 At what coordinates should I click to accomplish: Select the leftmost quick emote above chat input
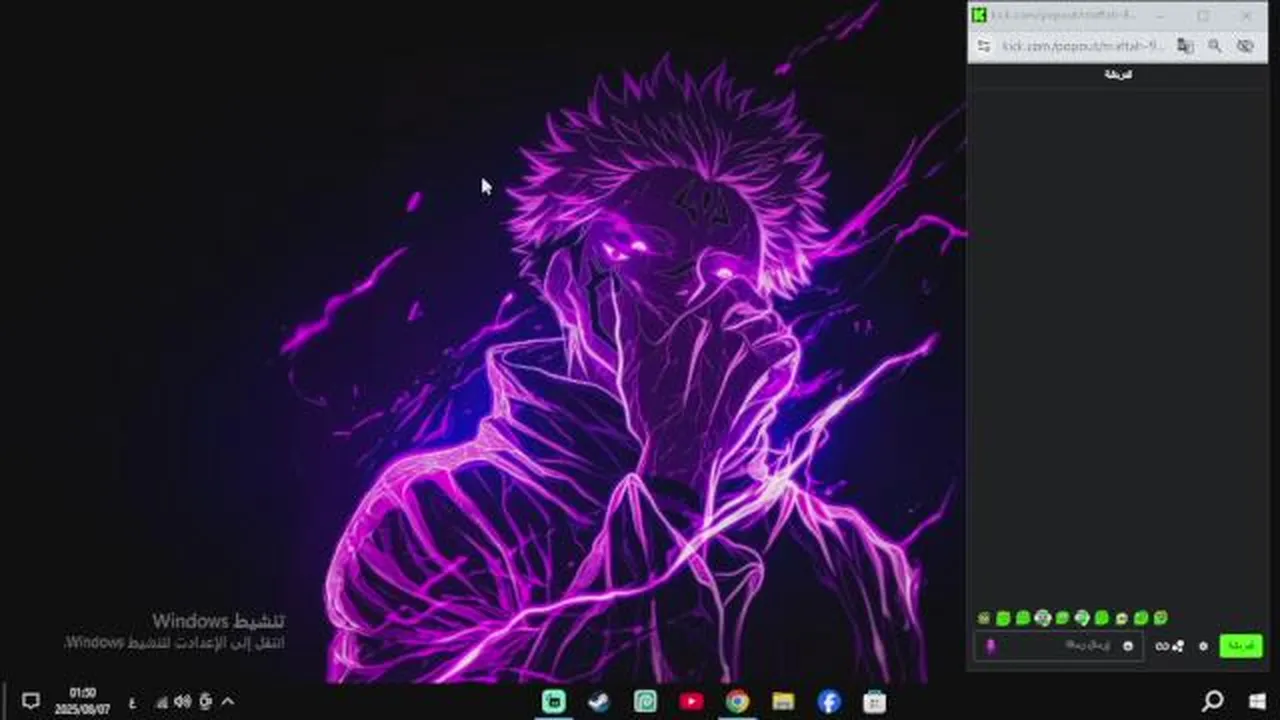point(984,618)
